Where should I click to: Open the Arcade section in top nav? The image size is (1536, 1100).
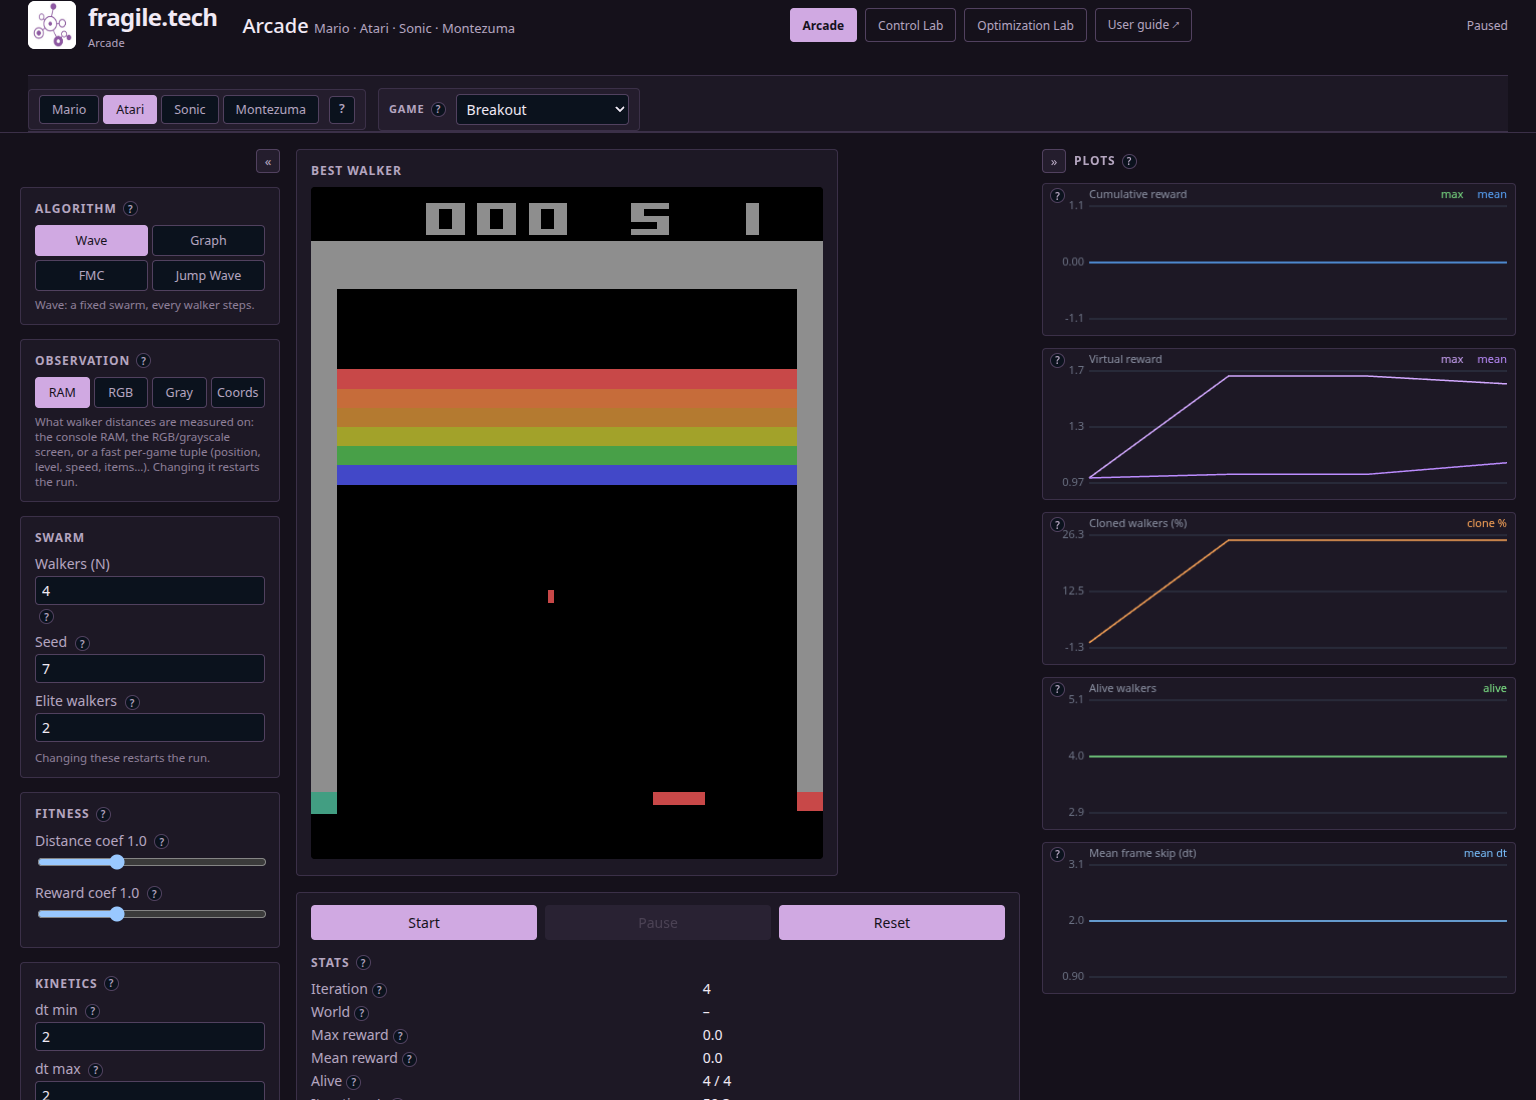click(823, 25)
